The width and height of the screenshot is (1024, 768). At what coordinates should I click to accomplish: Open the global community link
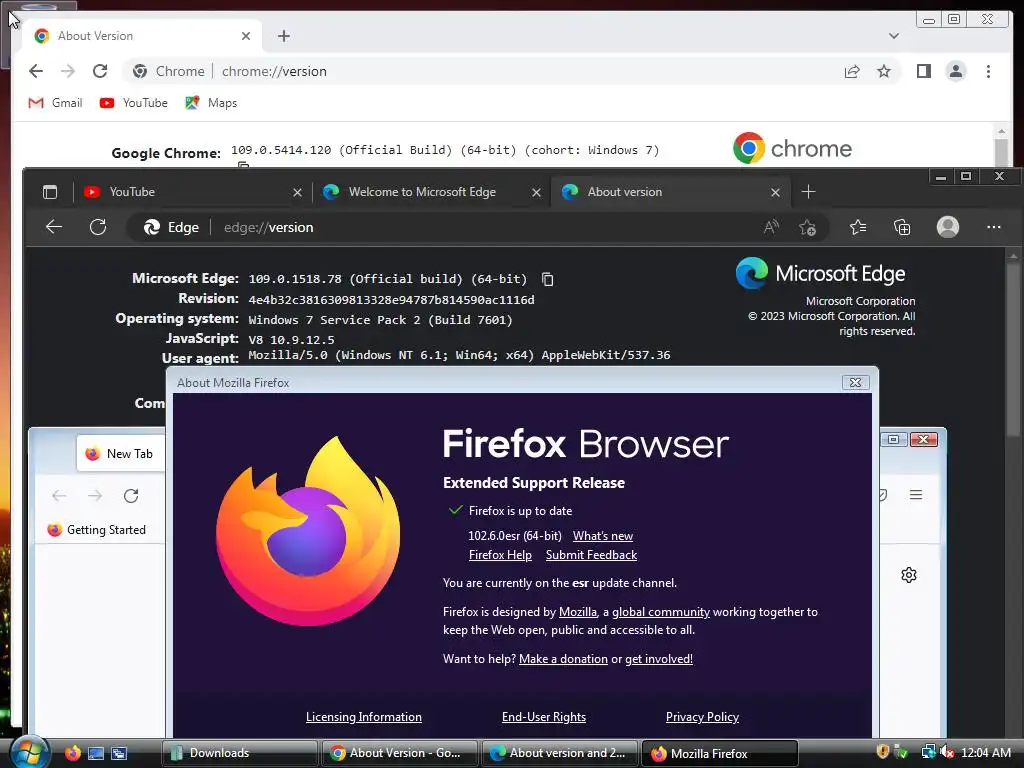click(661, 612)
